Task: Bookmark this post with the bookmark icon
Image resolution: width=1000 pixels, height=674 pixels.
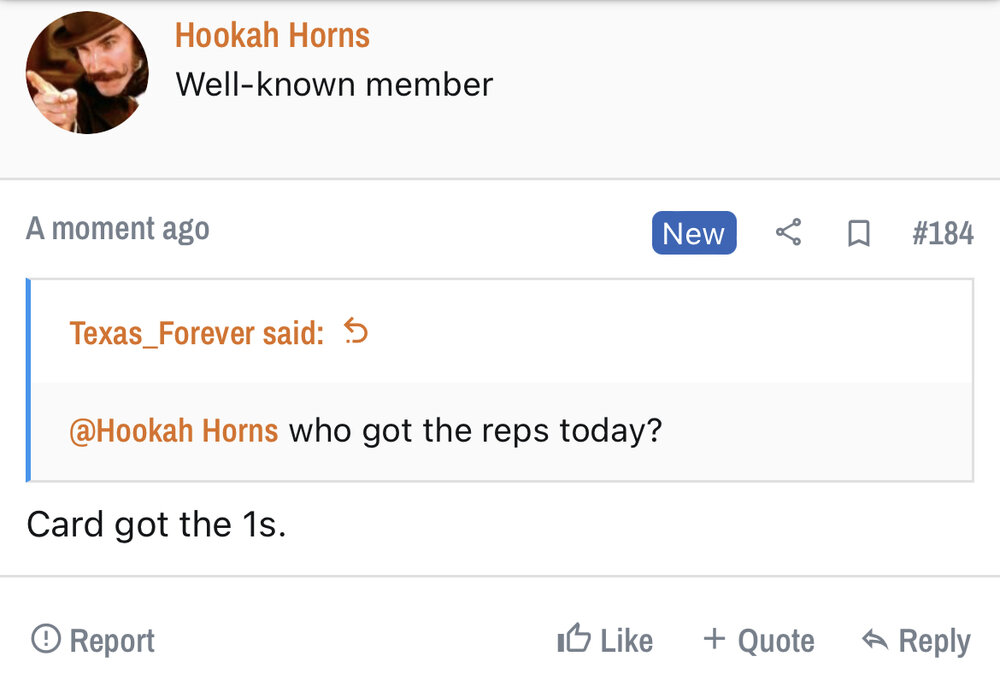Action: (858, 233)
